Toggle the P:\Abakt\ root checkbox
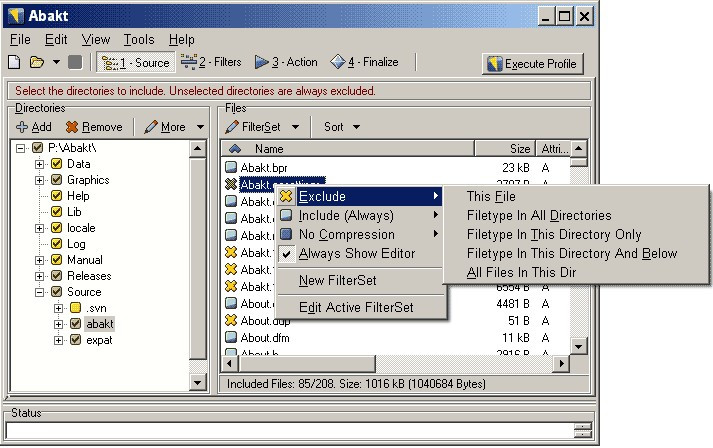Viewport: 713px width, 448px height. click(x=38, y=147)
